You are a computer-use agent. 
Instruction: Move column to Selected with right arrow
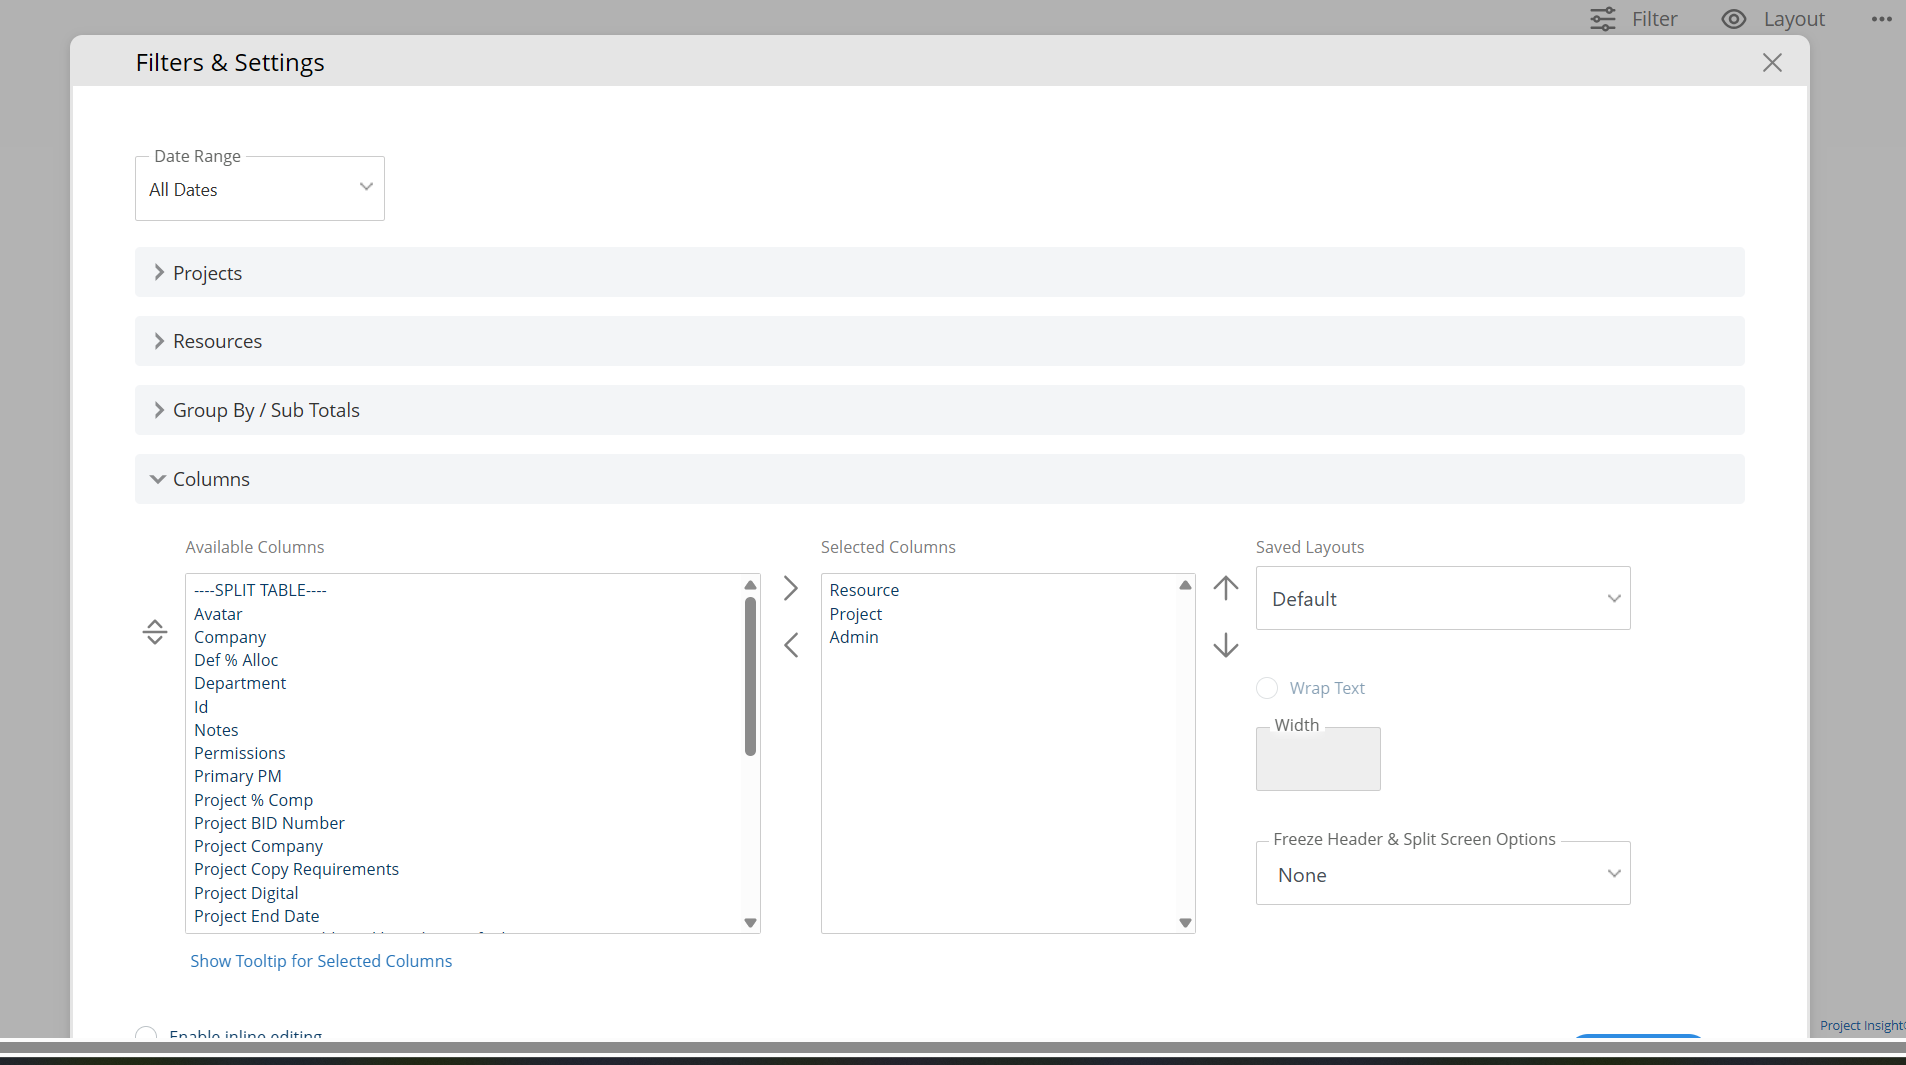pos(790,588)
